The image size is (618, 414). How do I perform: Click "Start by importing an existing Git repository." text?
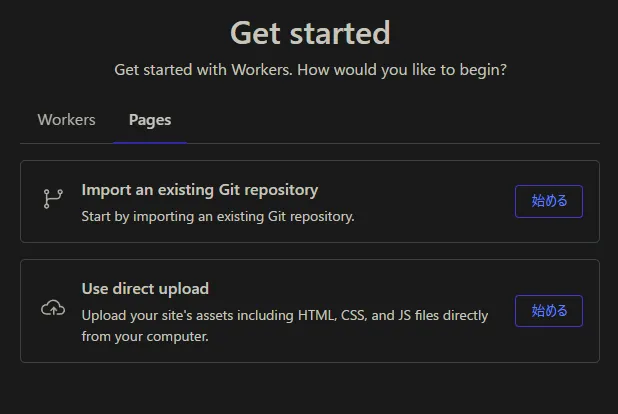pos(217,215)
